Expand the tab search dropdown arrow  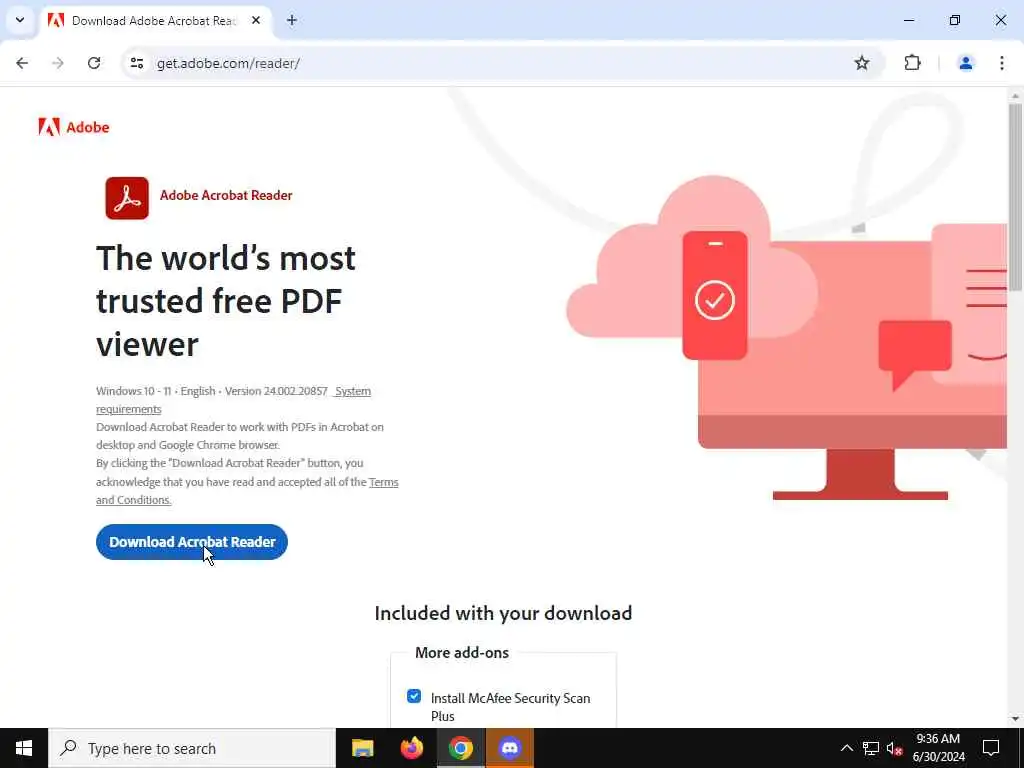pyautogui.click(x=20, y=20)
